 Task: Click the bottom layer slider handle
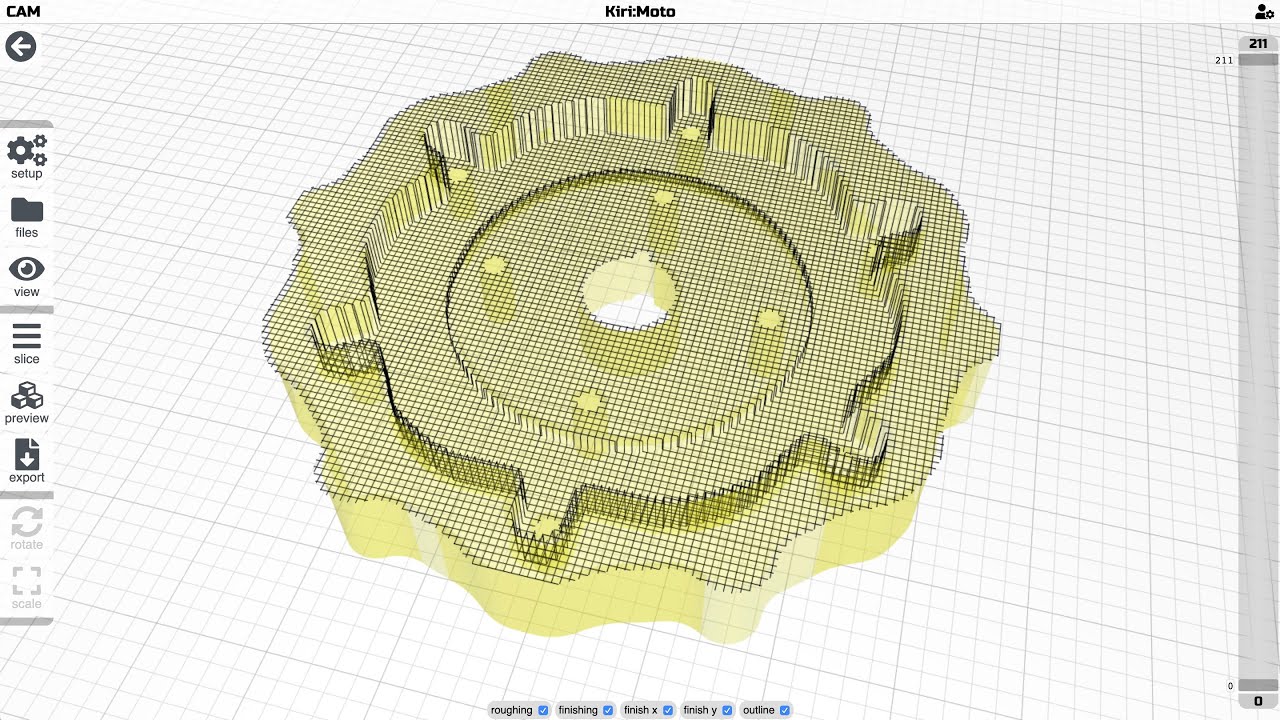tap(1258, 686)
